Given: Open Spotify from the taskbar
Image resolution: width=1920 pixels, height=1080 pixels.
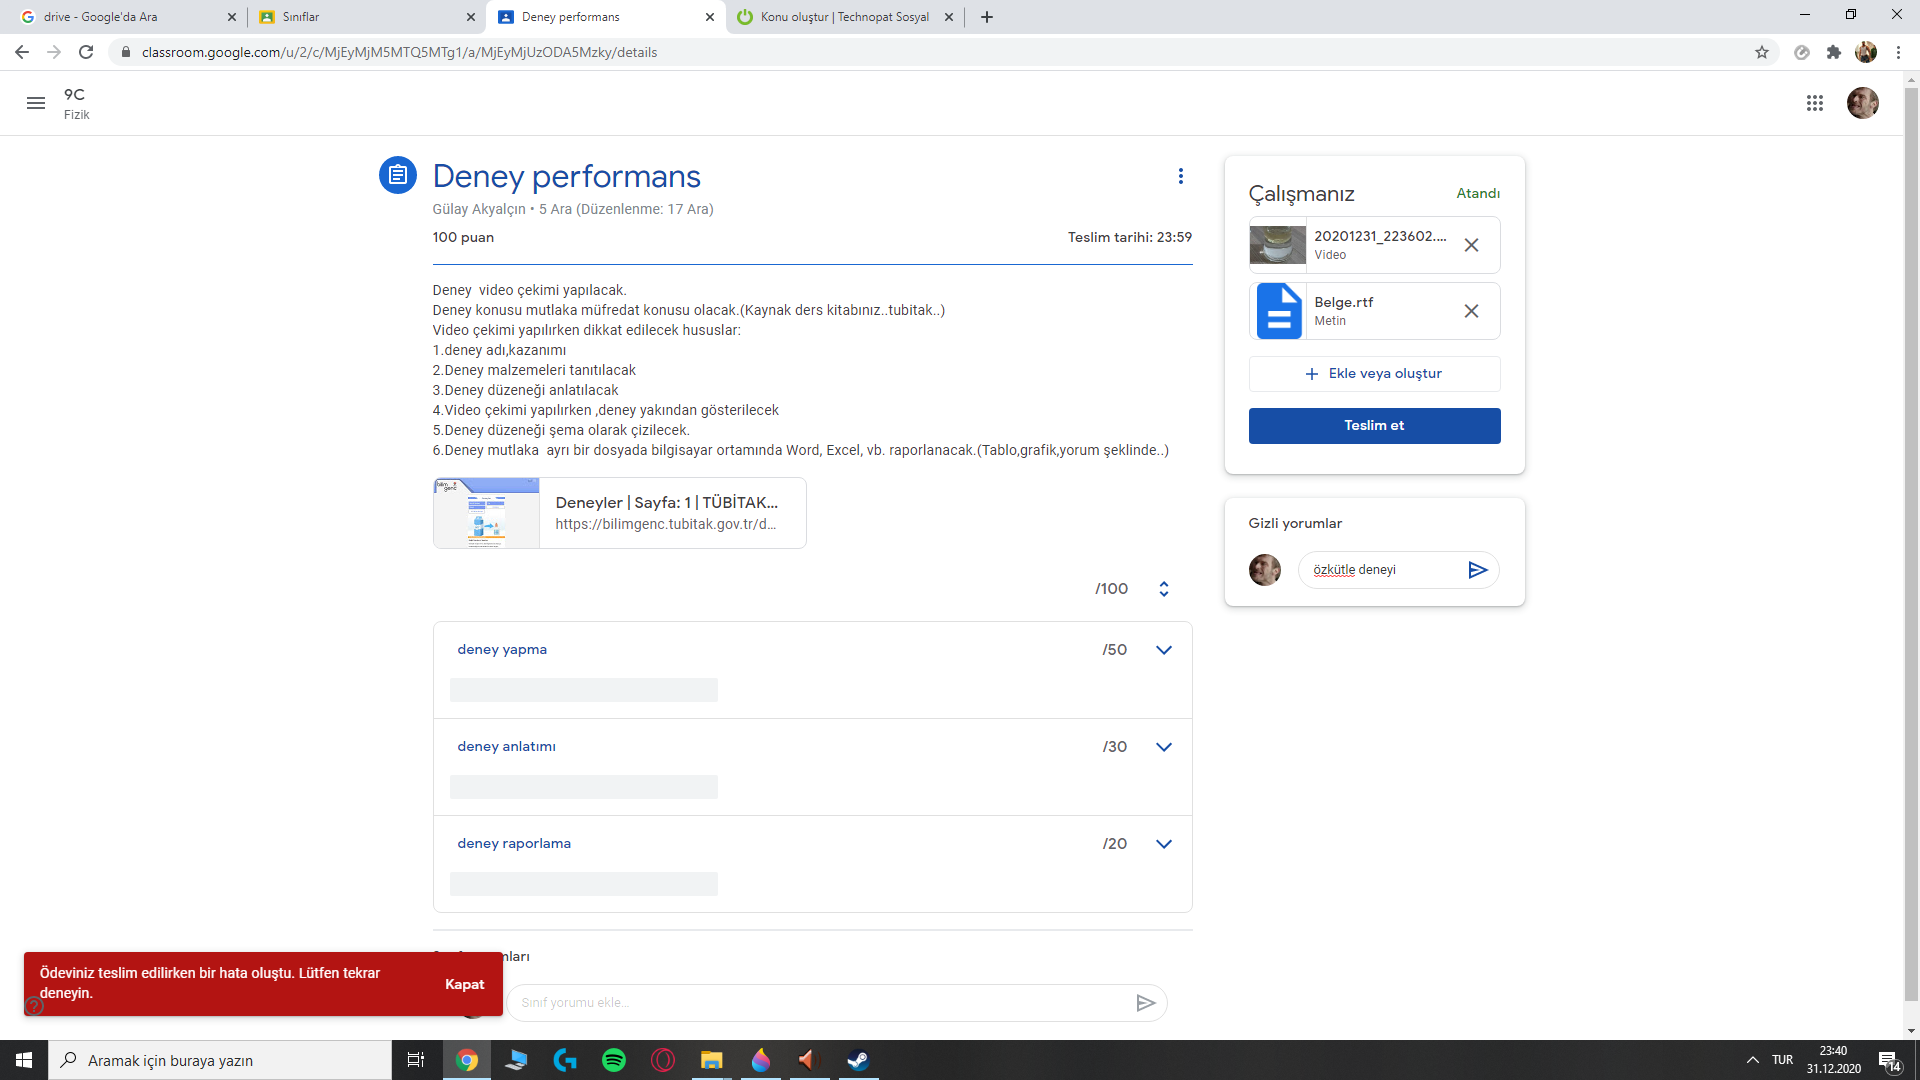Looking at the screenshot, I should [613, 1060].
